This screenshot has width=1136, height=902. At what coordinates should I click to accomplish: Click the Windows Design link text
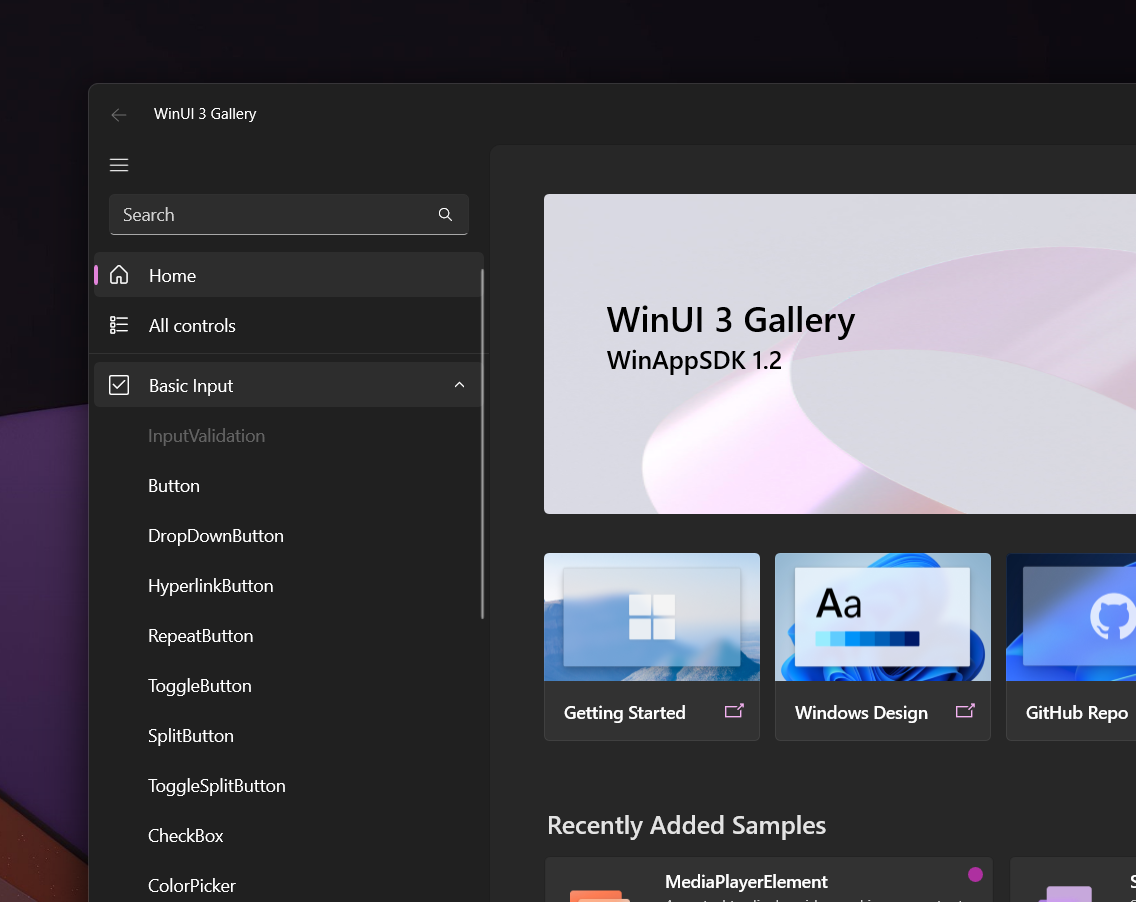click(x=861, y=713)
